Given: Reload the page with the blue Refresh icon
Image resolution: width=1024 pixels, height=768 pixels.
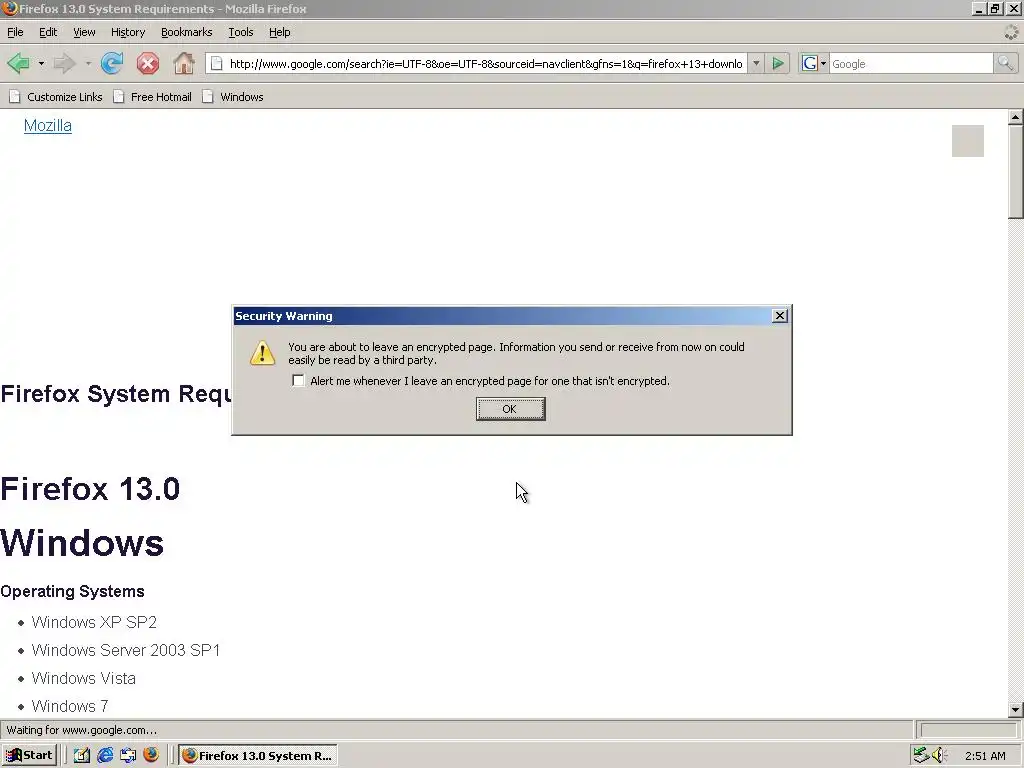Looking at the screenshot, I should (x=112, y=63).
